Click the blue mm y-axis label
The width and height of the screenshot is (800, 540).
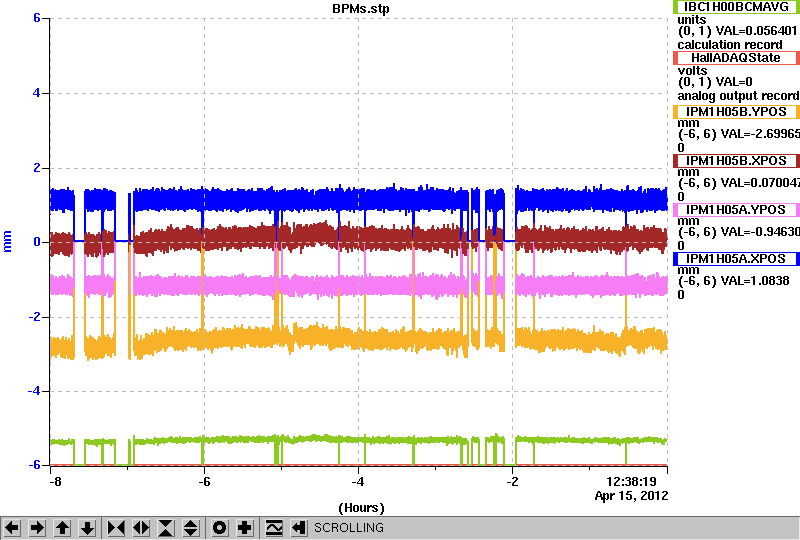pyautogui.click(x=7, y=241)
